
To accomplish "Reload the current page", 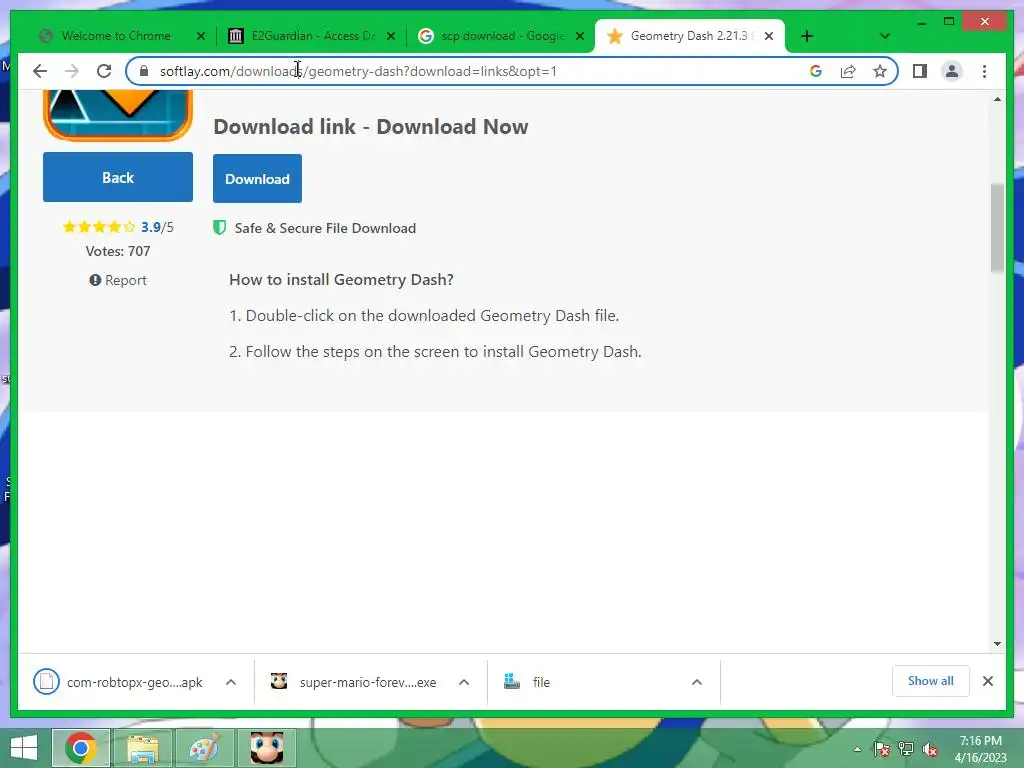I will 104,71.
